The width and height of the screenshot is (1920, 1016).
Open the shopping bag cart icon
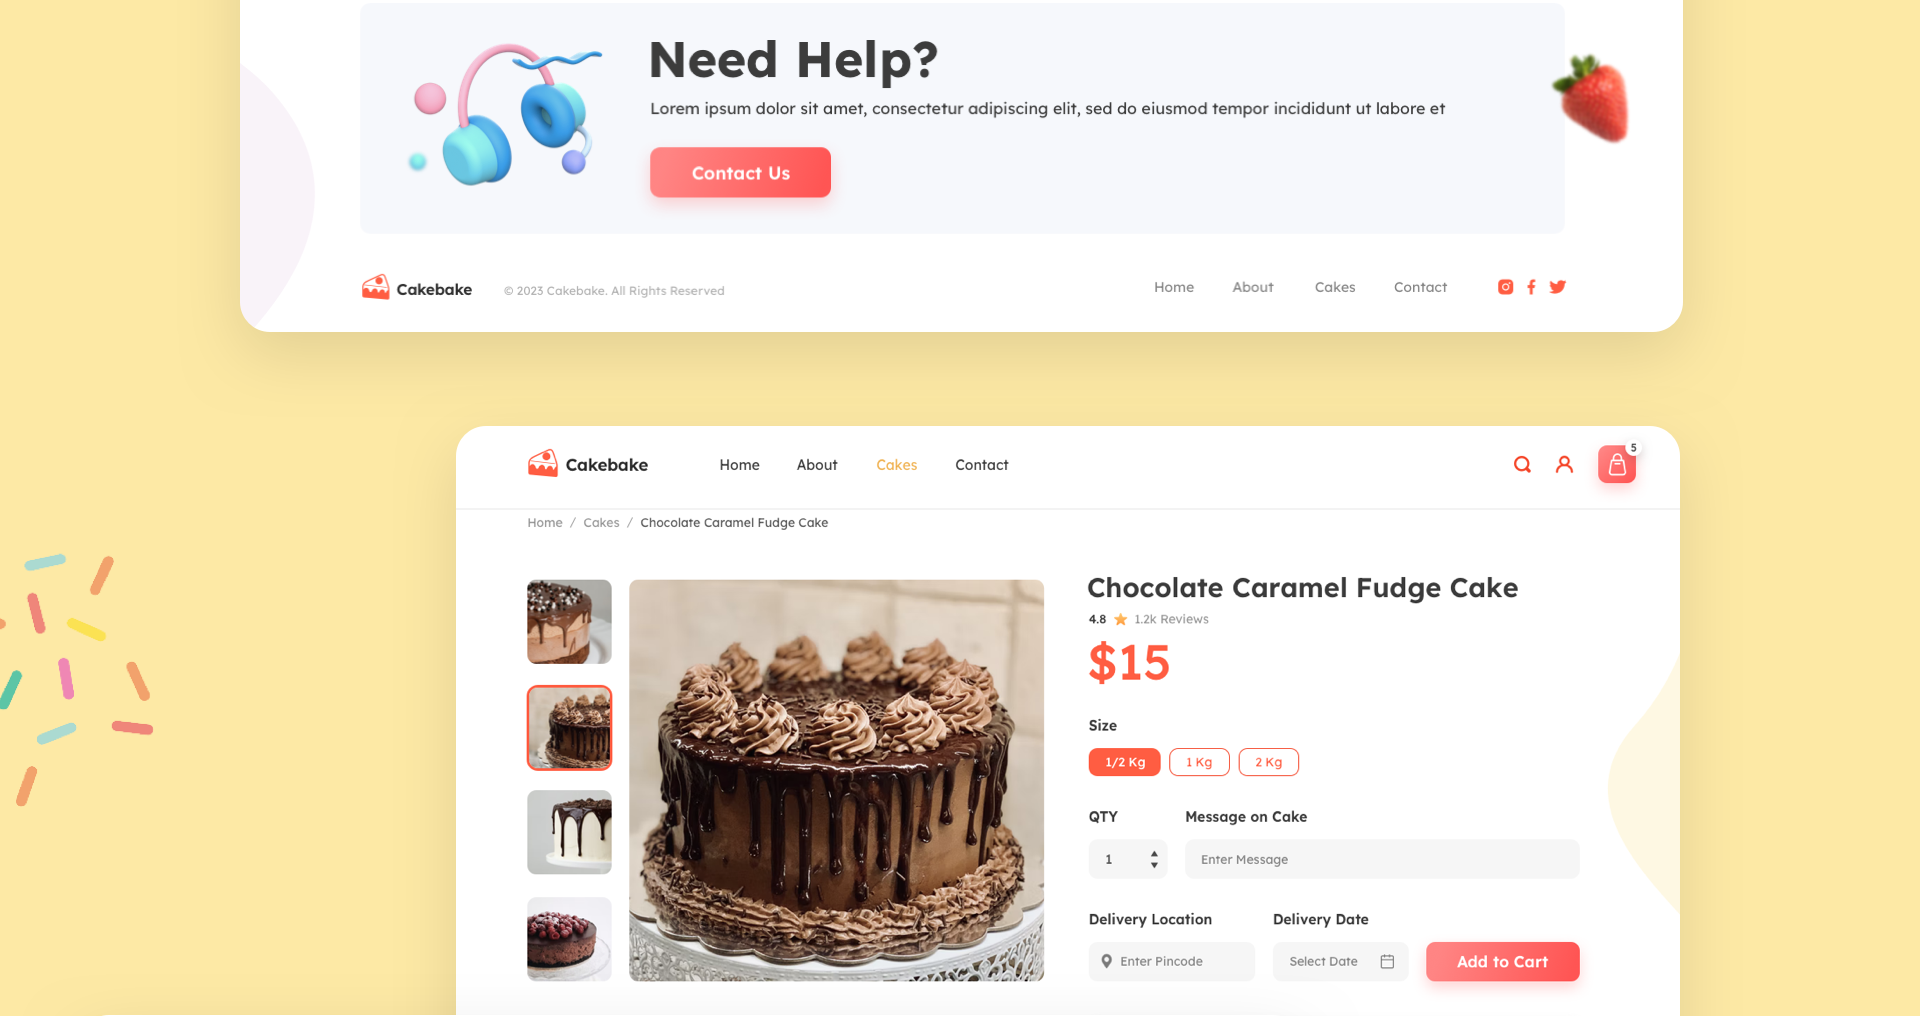pos(1617,464)
